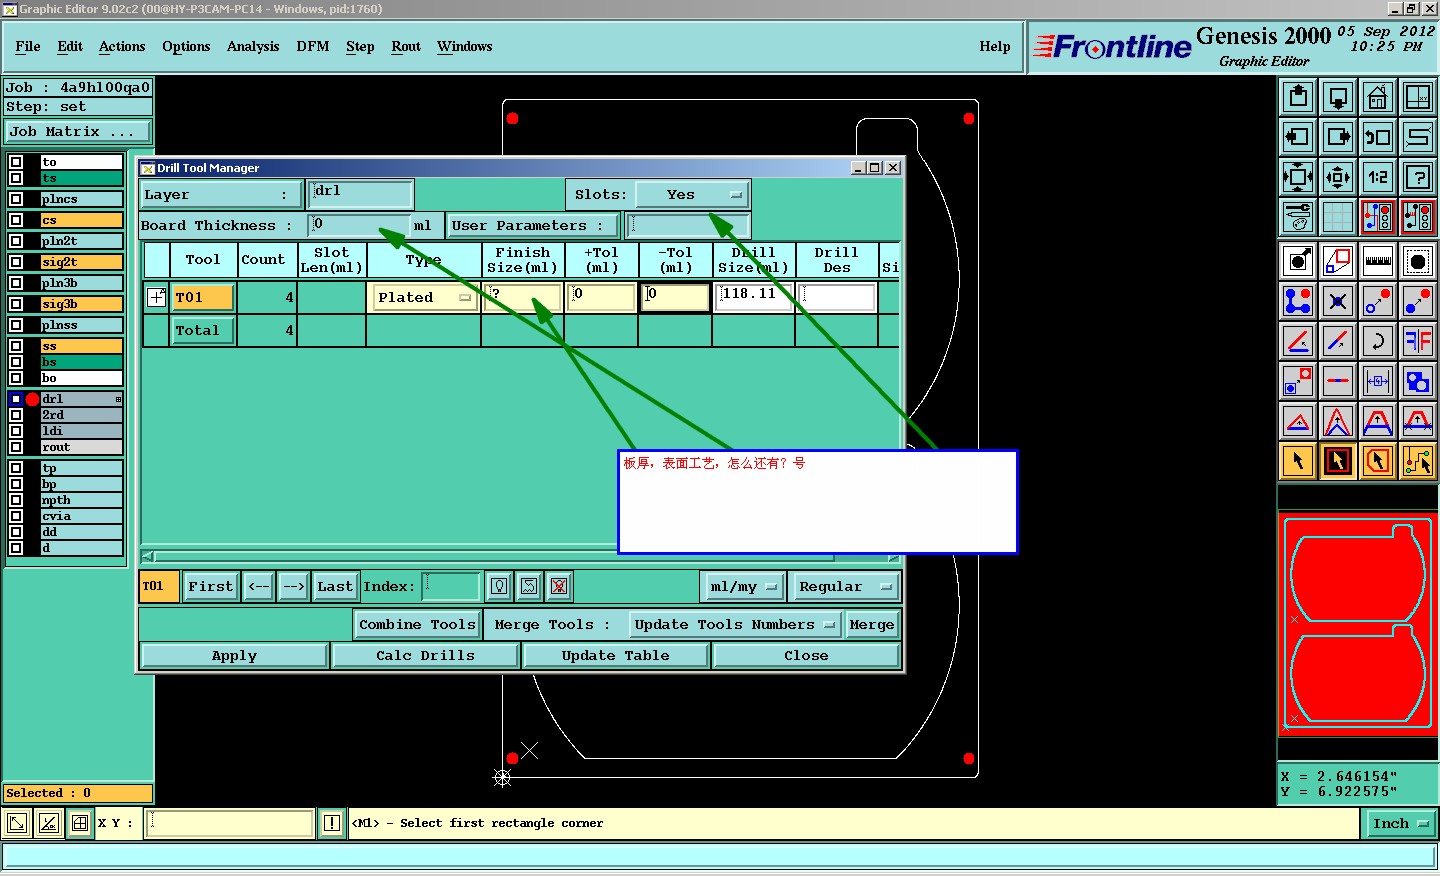Open the Rout menu

coord(406,47)
